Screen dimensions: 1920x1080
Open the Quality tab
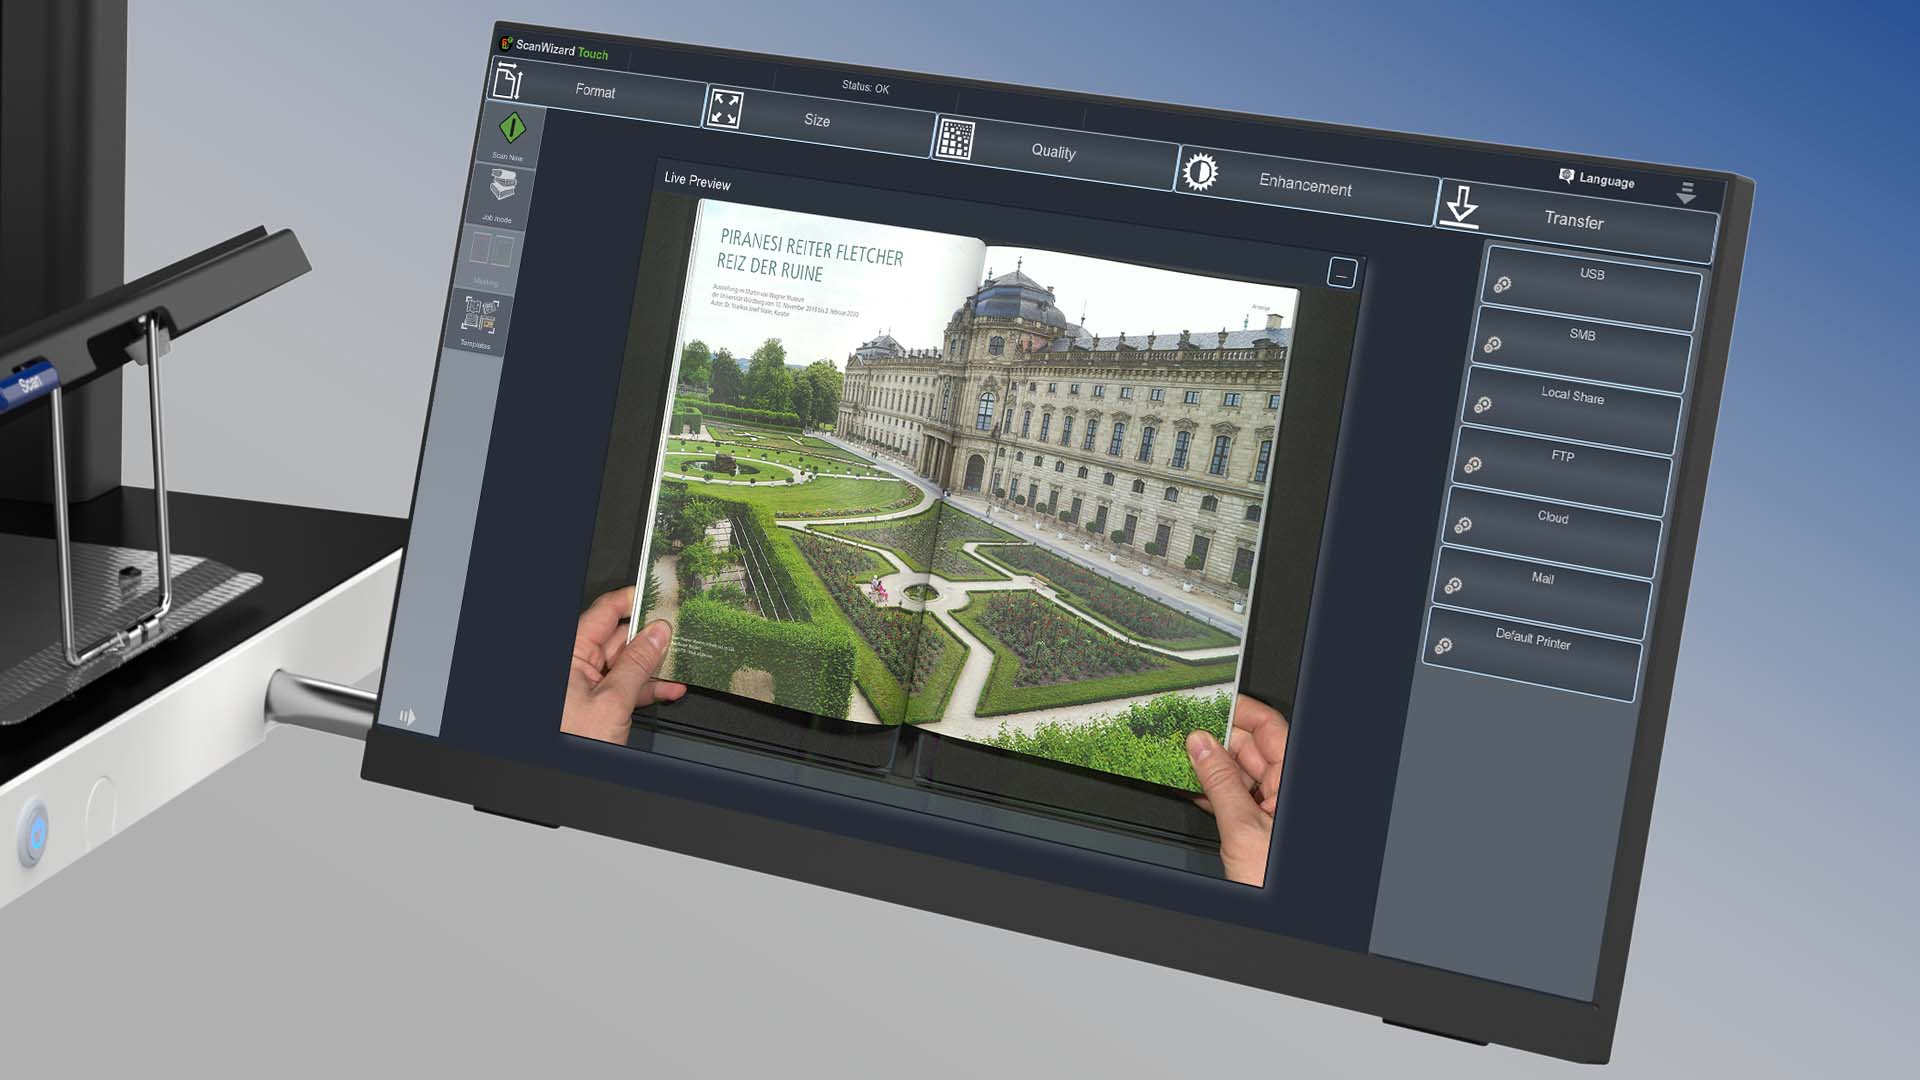(1053, 151)
